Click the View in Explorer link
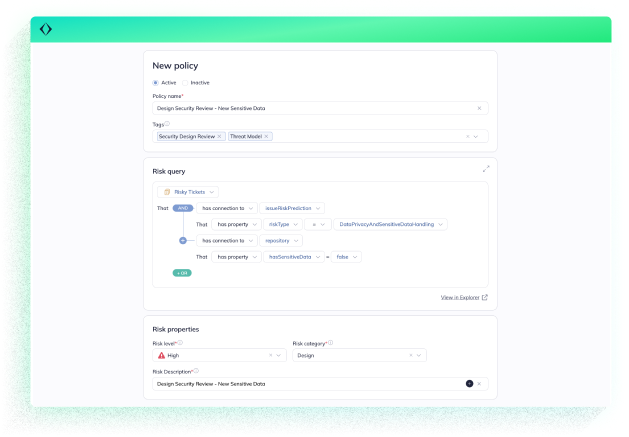 (x=464, y=297)
